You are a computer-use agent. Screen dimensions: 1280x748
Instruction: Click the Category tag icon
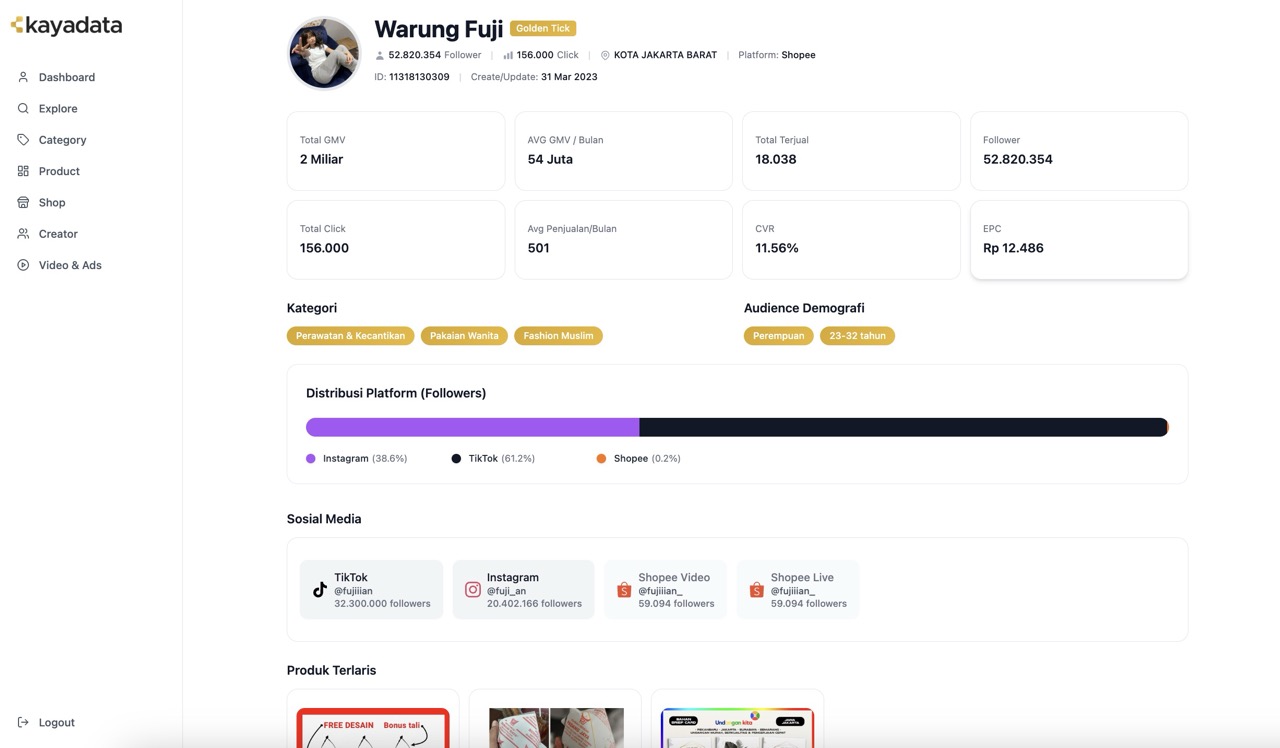[x=23, y=140]
